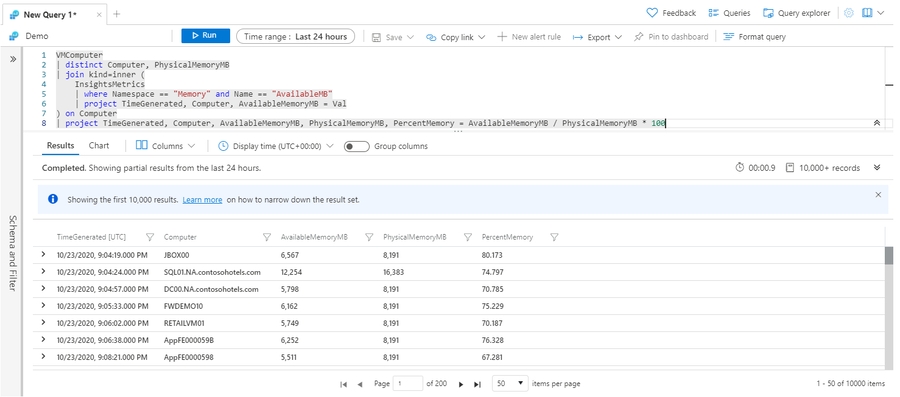
Task: Open the items per page dropdown
Action: pyautogui.click(x=510, y=383)
